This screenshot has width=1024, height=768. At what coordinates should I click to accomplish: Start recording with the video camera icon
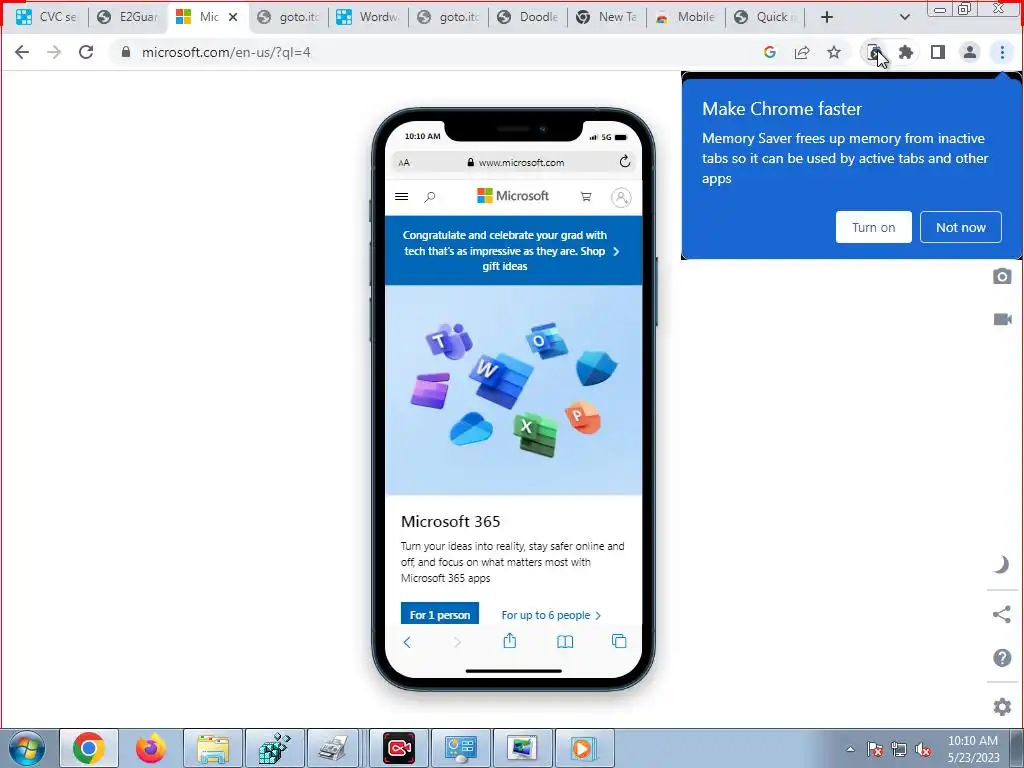point(1002,319)
